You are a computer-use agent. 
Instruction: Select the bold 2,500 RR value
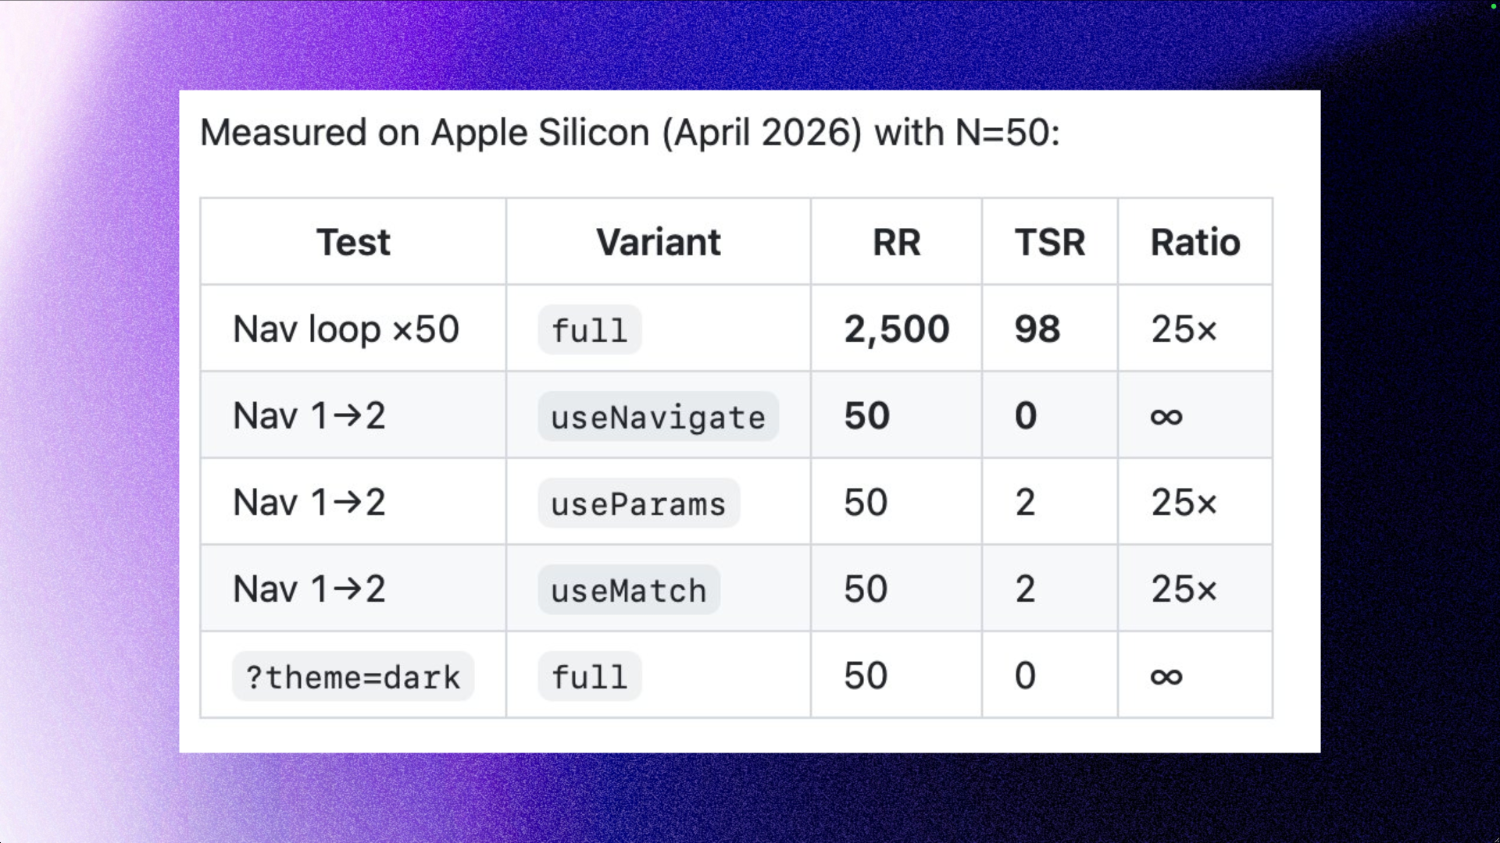896,330
